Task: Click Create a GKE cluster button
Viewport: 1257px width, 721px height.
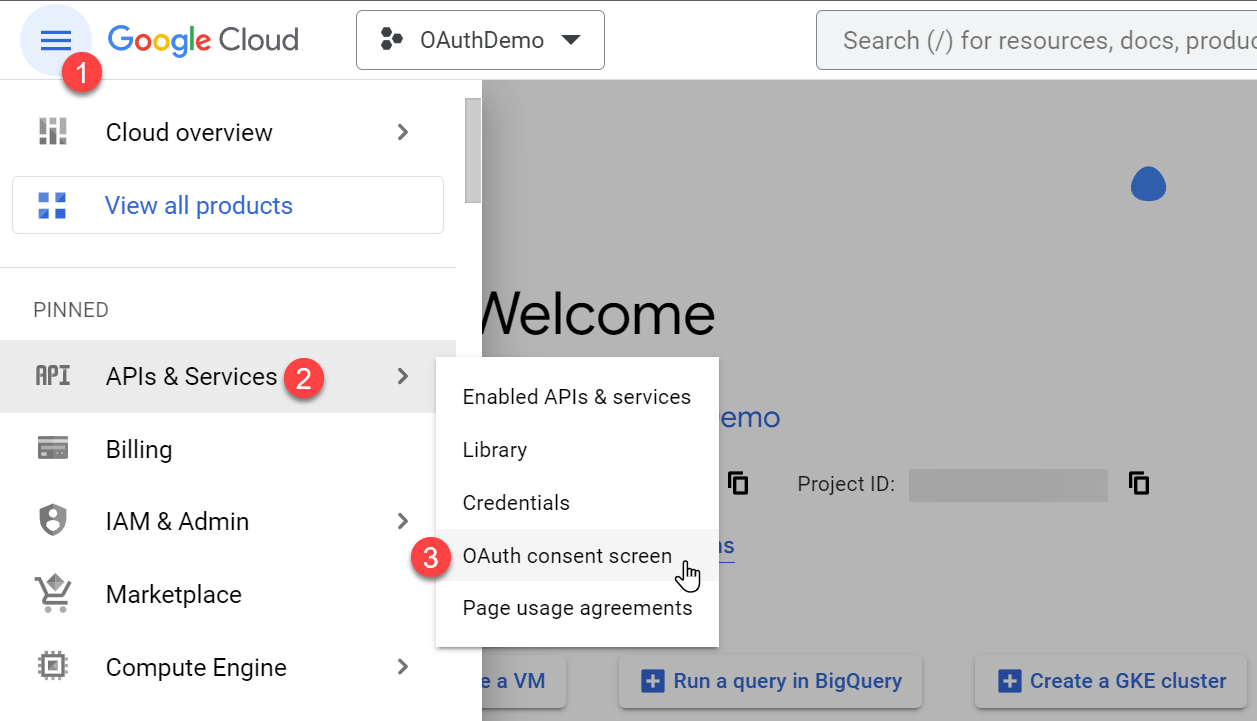Action: 1111,682
